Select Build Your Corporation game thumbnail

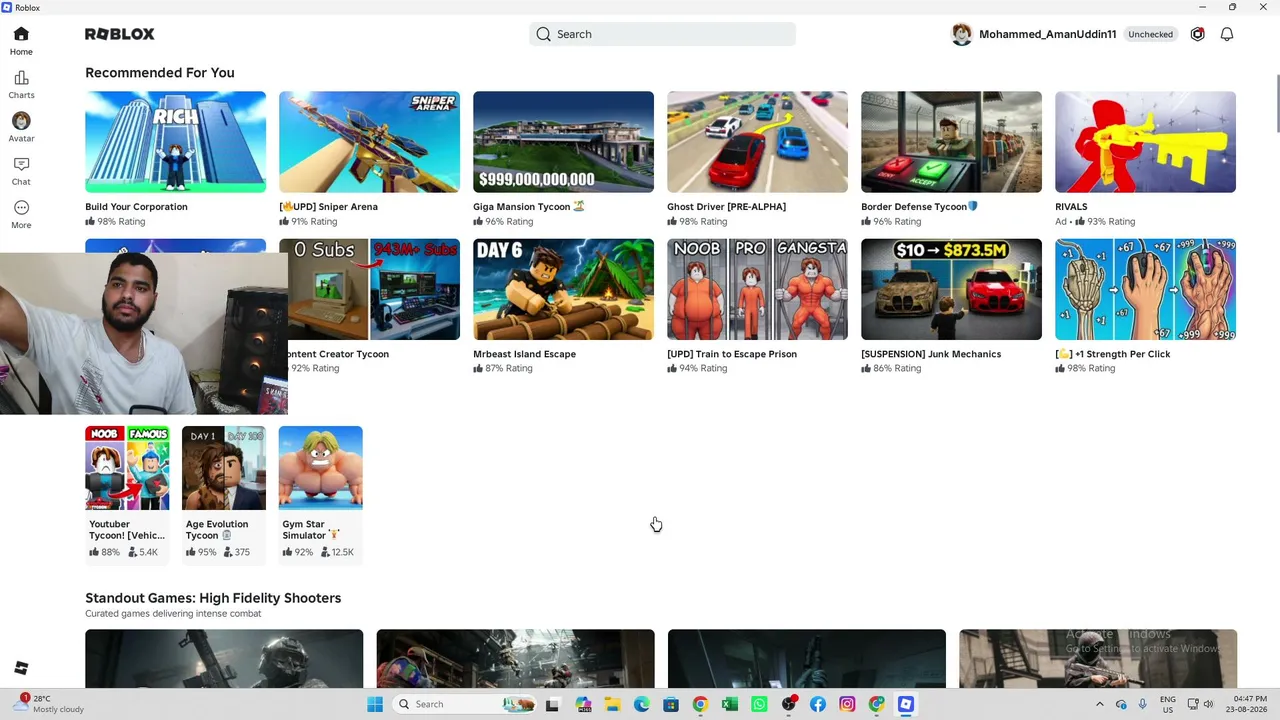click(175, 142)
